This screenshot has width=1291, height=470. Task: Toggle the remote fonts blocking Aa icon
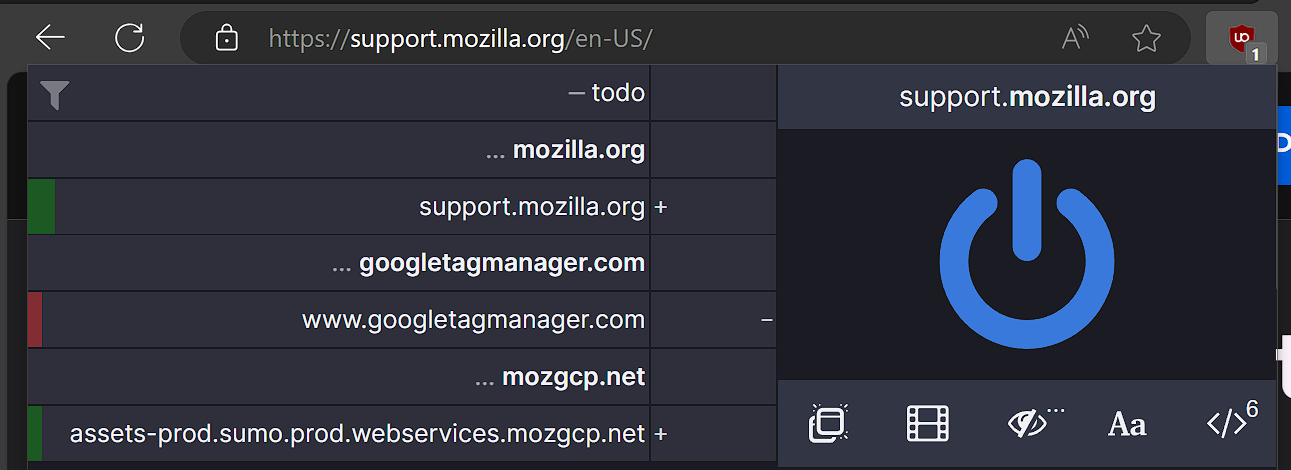pyautogui.click(x=1127, y=425)
